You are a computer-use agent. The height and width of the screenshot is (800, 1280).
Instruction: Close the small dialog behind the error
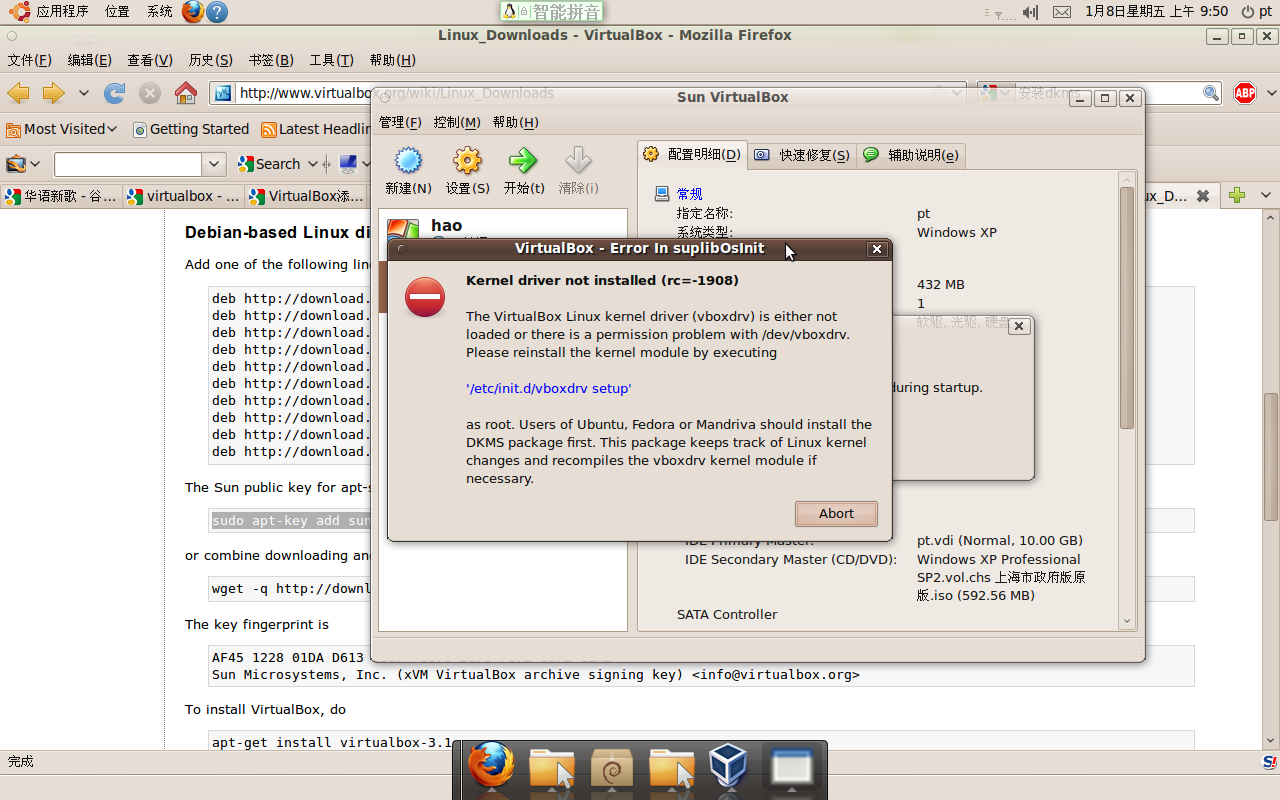point(1018,326)
